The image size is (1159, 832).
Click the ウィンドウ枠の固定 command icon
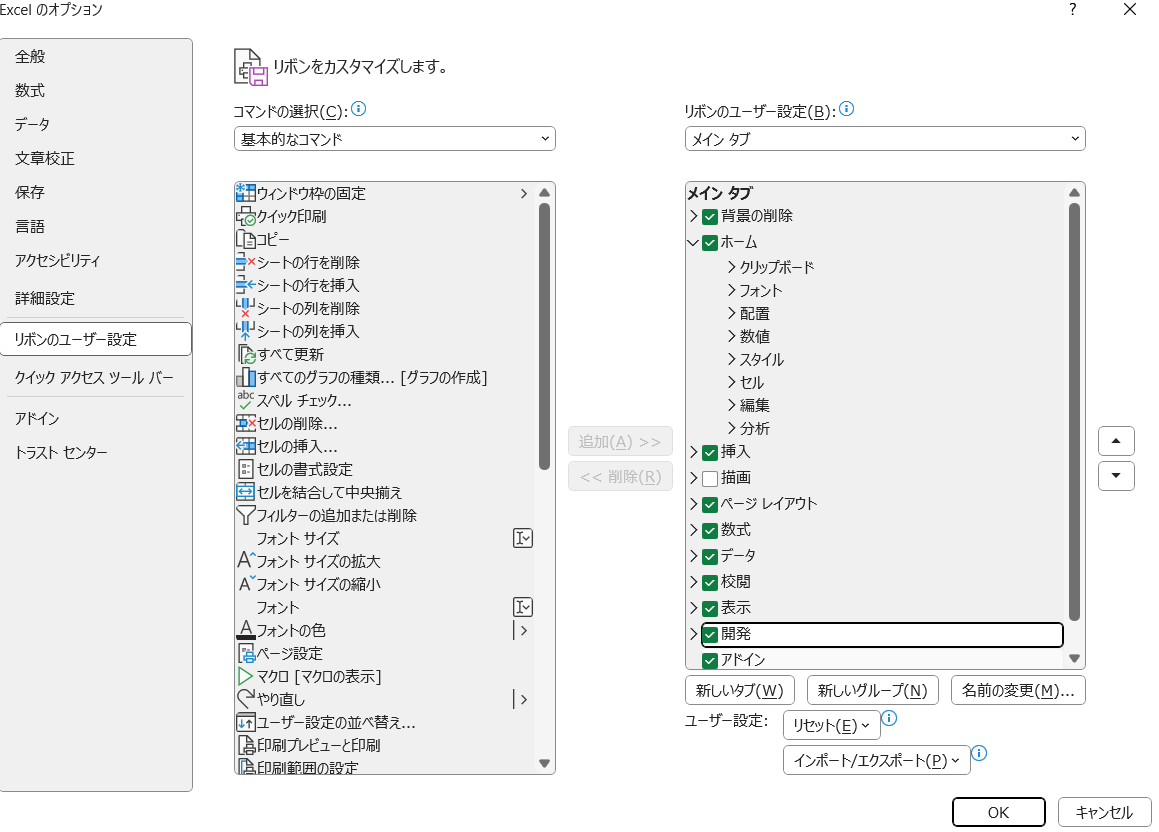(x=245, y=193)
